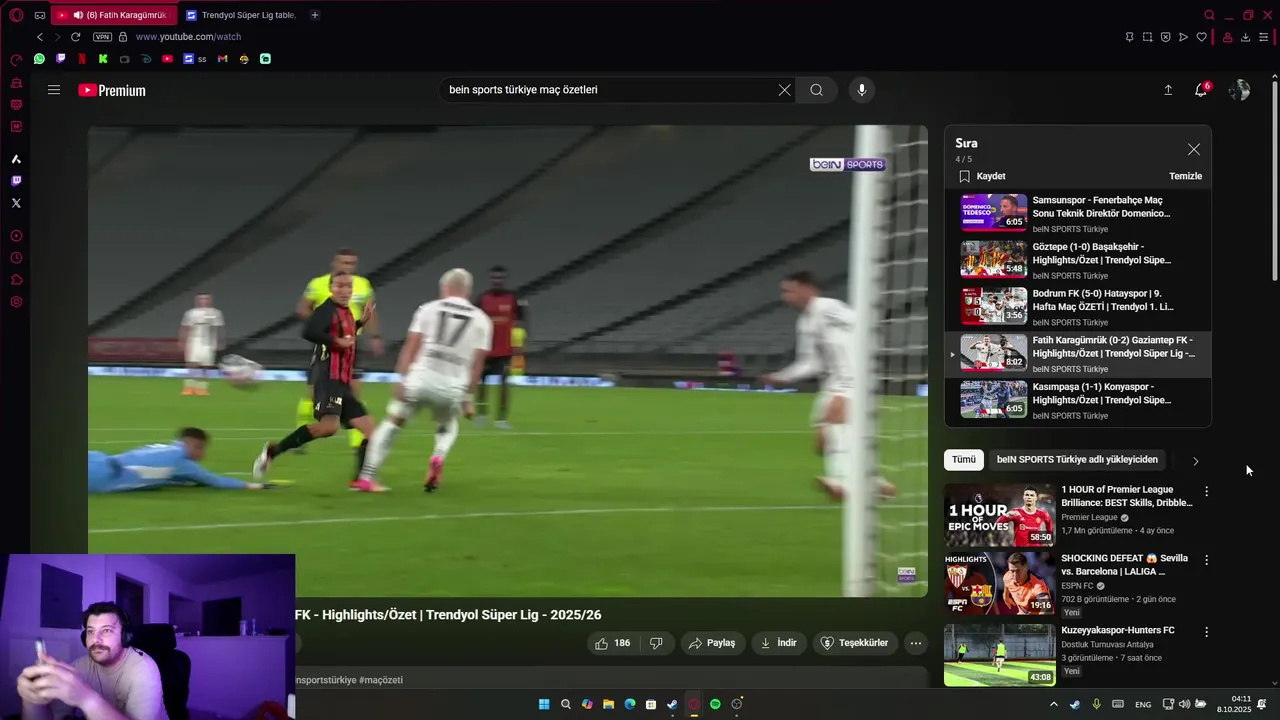Clear the queue with Temizle

point(1185,176)
